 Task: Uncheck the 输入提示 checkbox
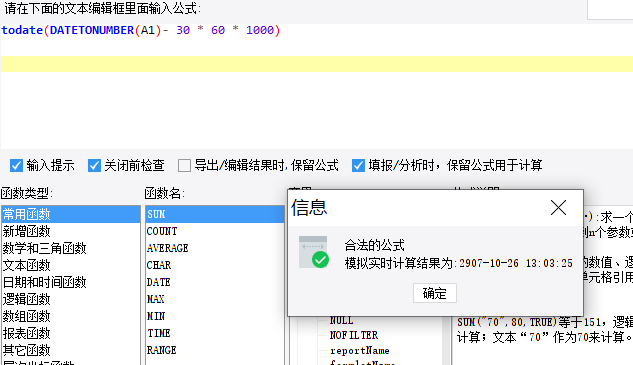(x=16, y=165)
